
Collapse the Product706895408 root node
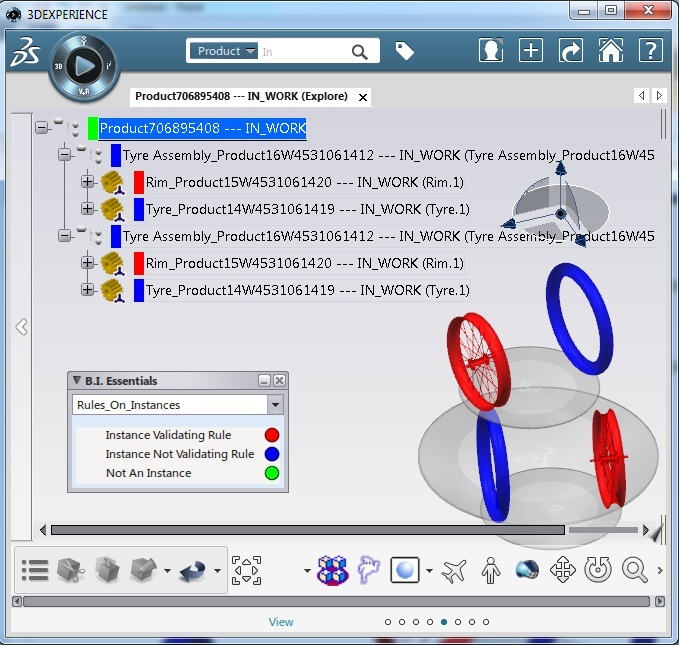pos(42,128)
